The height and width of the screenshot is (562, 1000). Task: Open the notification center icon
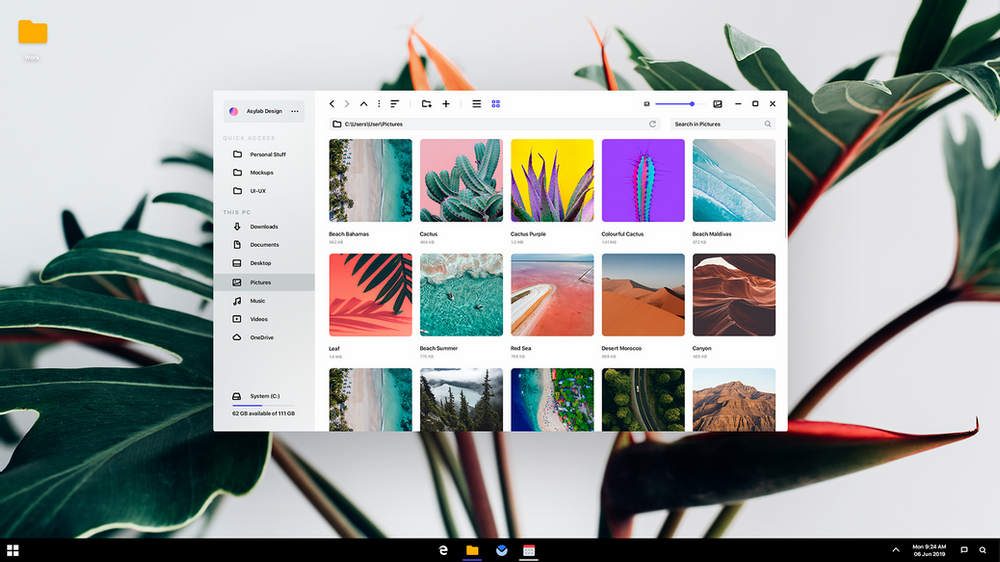964,550
